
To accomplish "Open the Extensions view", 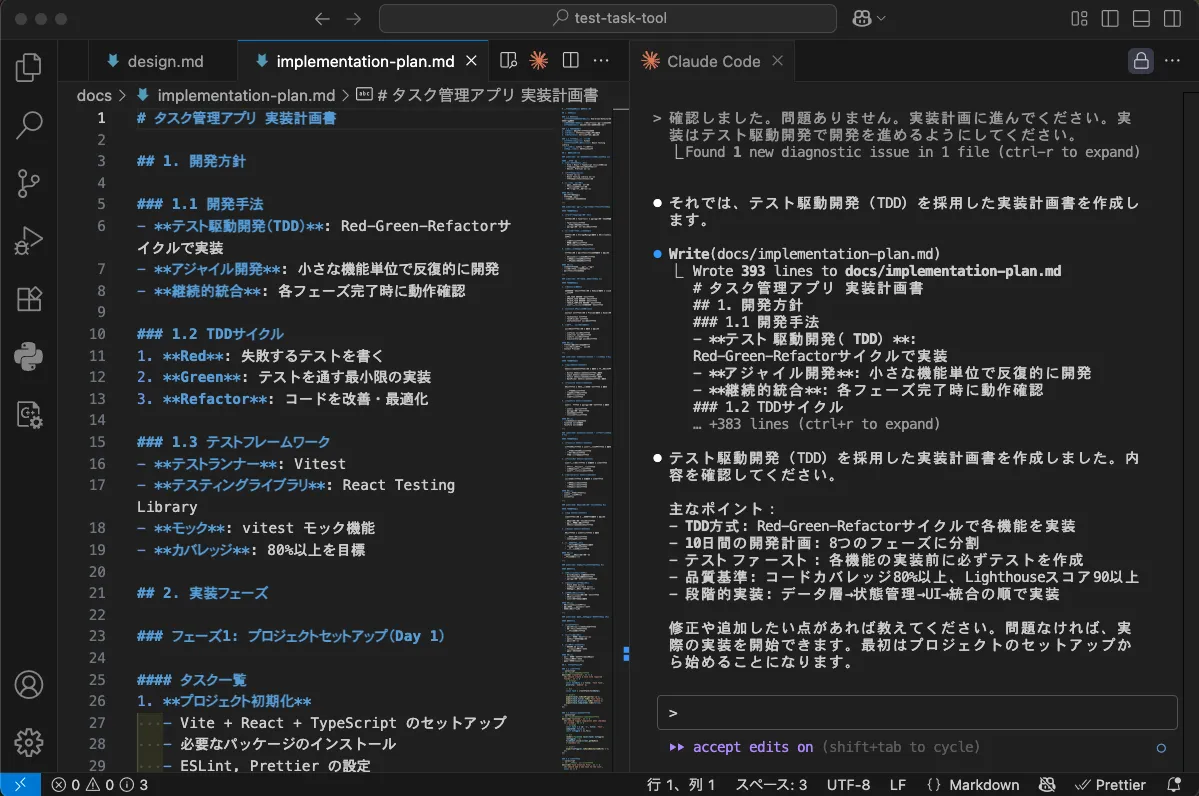I will [x=29, y=298].
